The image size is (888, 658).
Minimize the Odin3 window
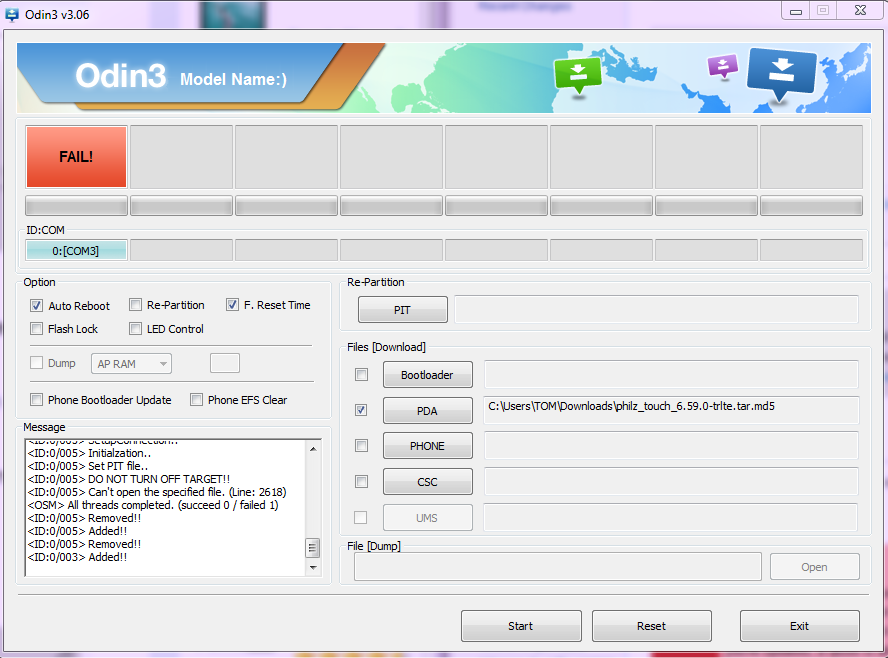click(x=796, y=11)
